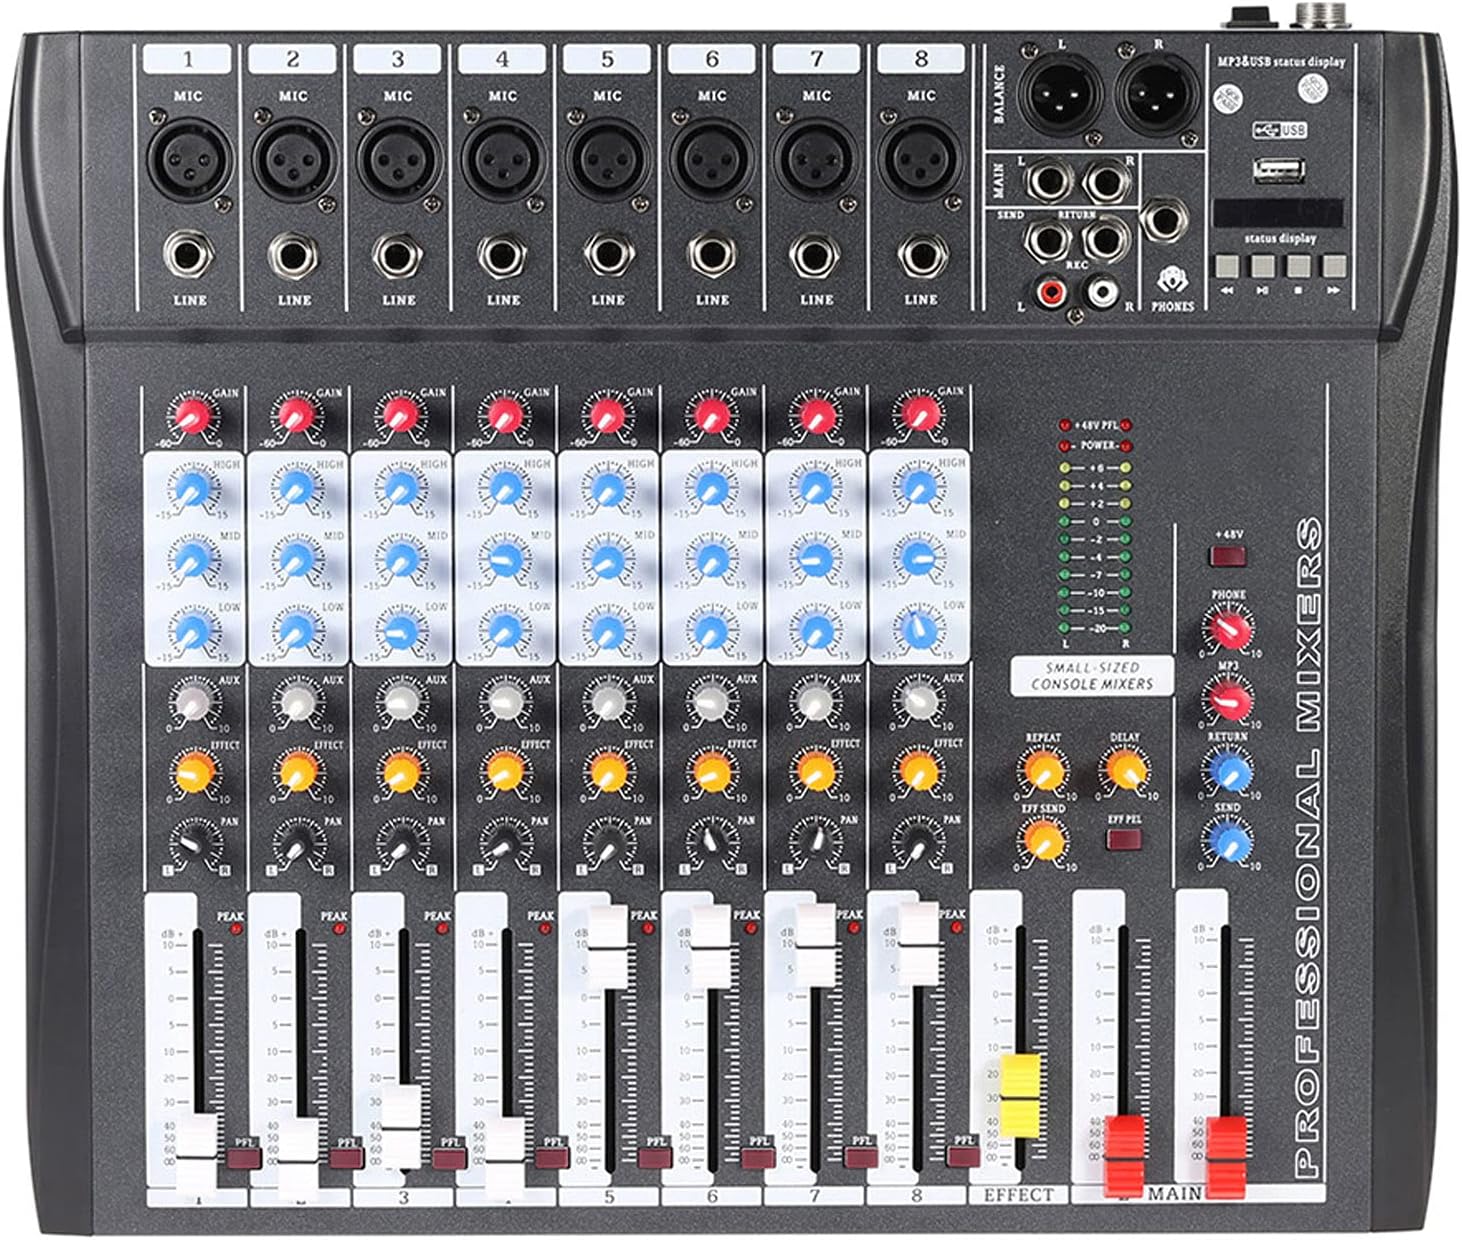Click the SEND jack socket

coord(1048,240)
